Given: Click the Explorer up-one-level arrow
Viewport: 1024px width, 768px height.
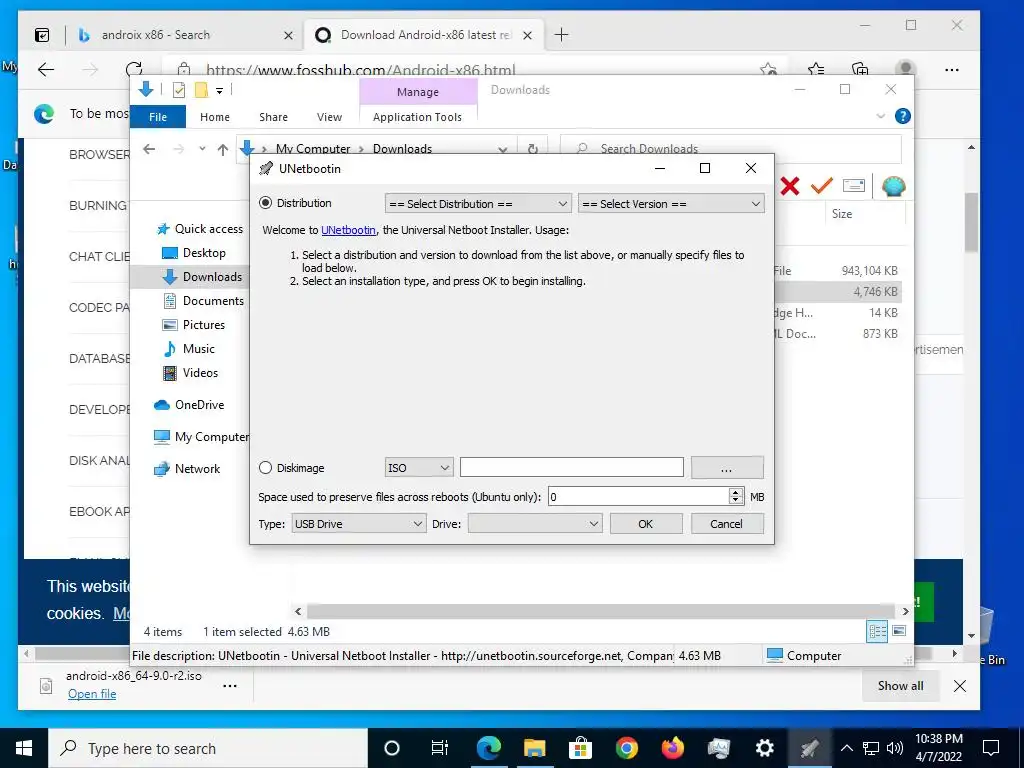Looking at the screenshot, I should click(223, 150).
